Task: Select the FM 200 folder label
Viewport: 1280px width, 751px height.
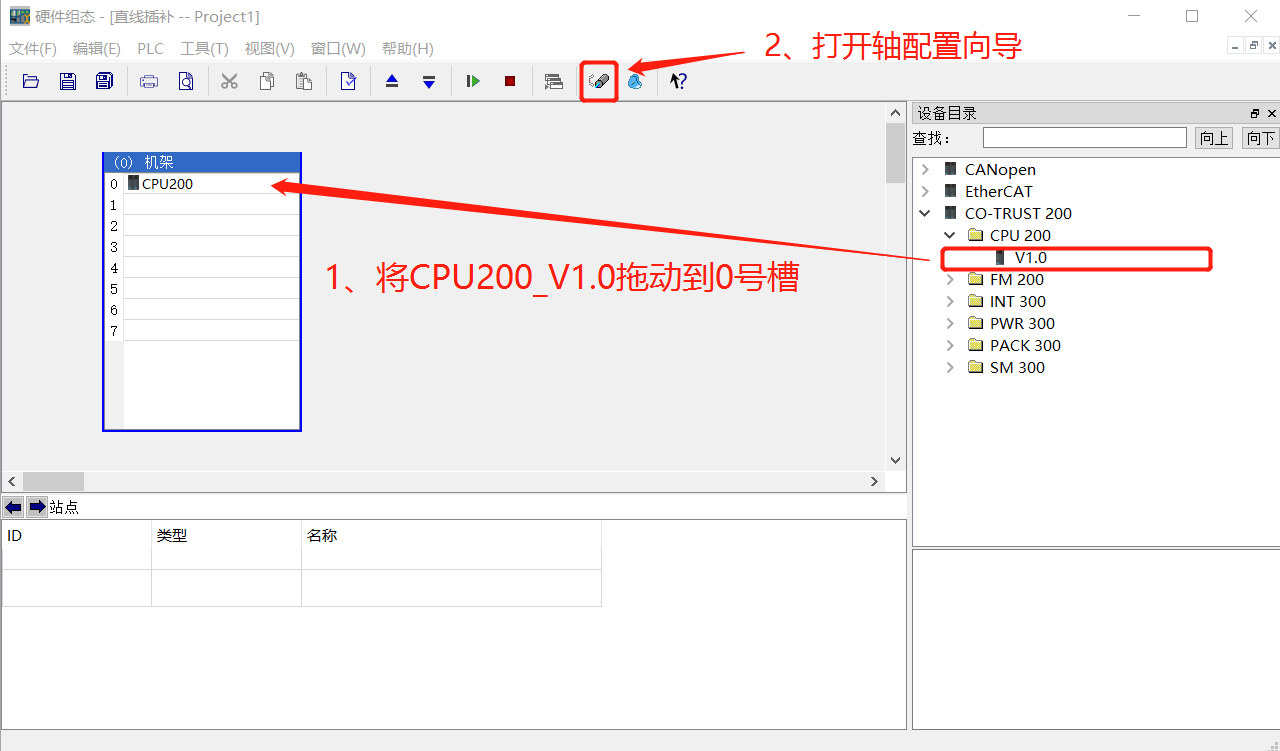Action: 1017,280
